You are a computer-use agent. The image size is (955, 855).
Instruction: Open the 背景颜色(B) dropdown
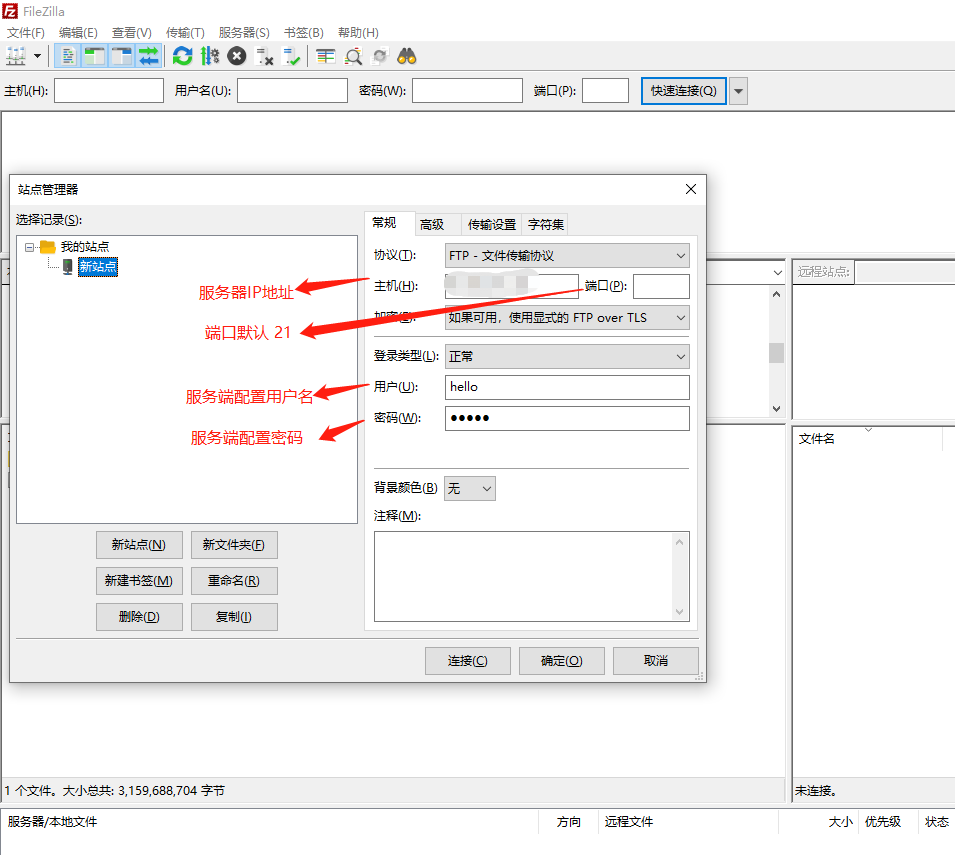470,488
